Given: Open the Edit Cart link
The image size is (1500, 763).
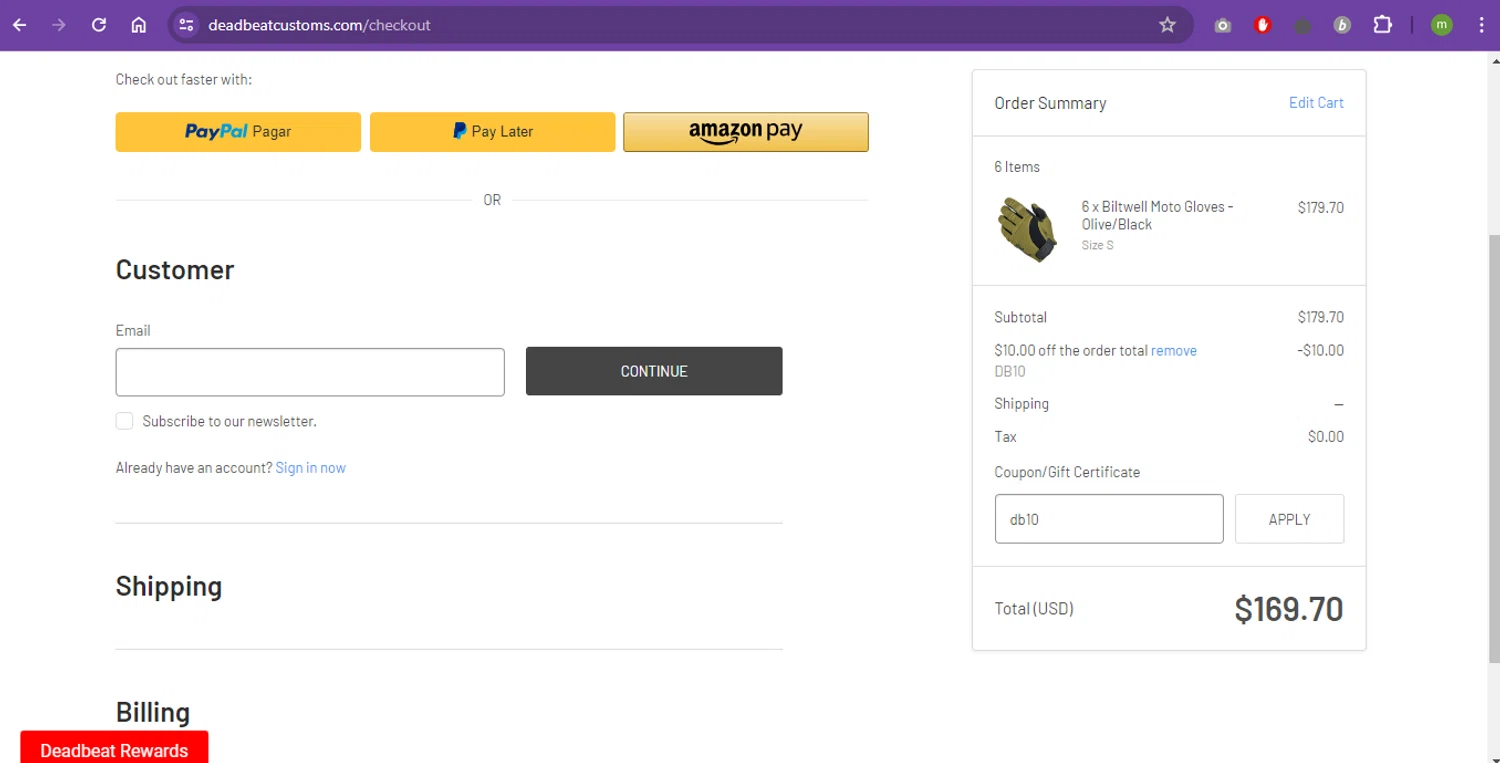Looking at the screenshot, I should point(1316,103).
